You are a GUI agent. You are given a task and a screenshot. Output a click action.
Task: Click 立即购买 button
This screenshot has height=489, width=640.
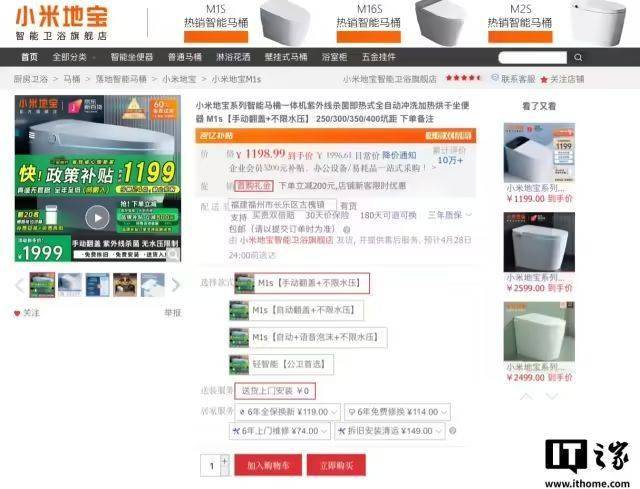(336, 465)
